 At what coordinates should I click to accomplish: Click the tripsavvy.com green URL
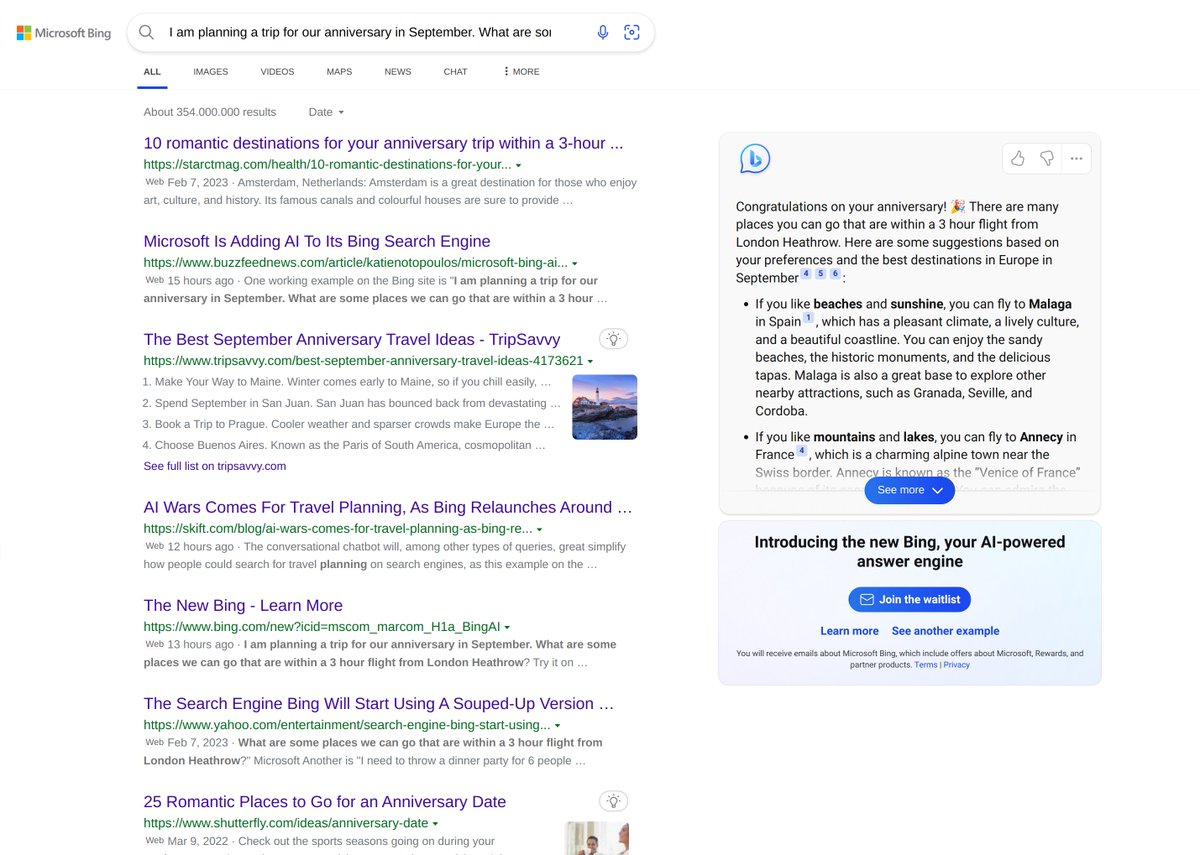[363, 361]
